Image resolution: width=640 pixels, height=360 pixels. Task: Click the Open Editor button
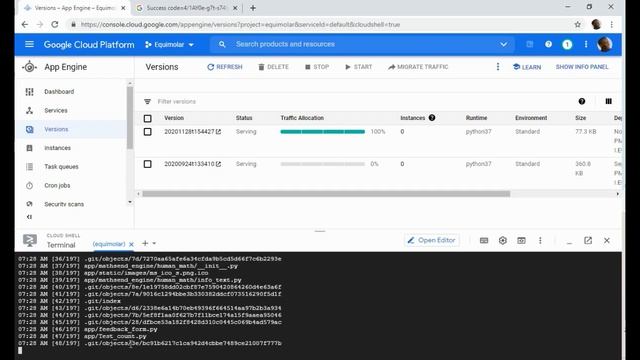tap(431, 240)
